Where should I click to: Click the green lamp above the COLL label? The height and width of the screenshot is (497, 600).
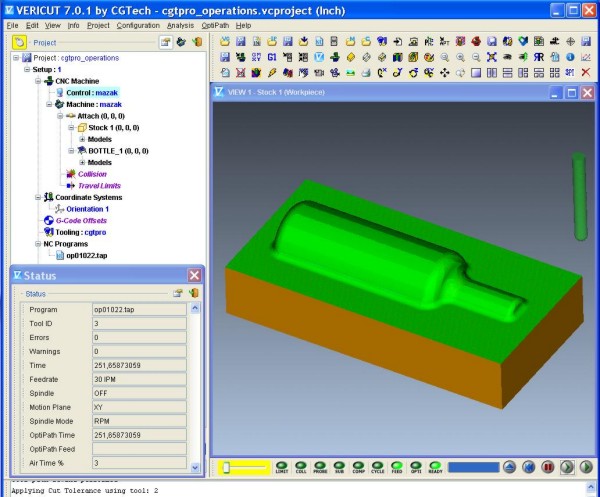[x=301, y=465]
